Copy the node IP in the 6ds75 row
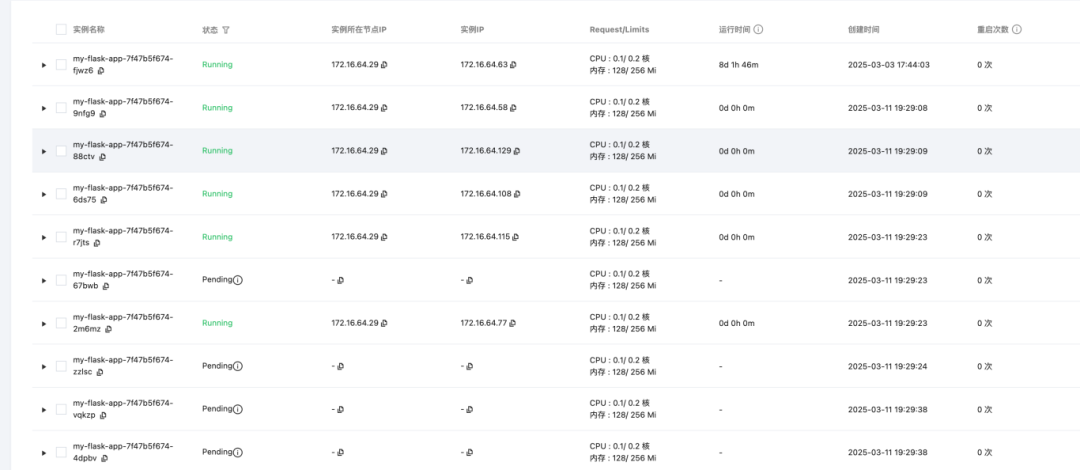The width and height of the screenshot is (1080, 470). 384,194
